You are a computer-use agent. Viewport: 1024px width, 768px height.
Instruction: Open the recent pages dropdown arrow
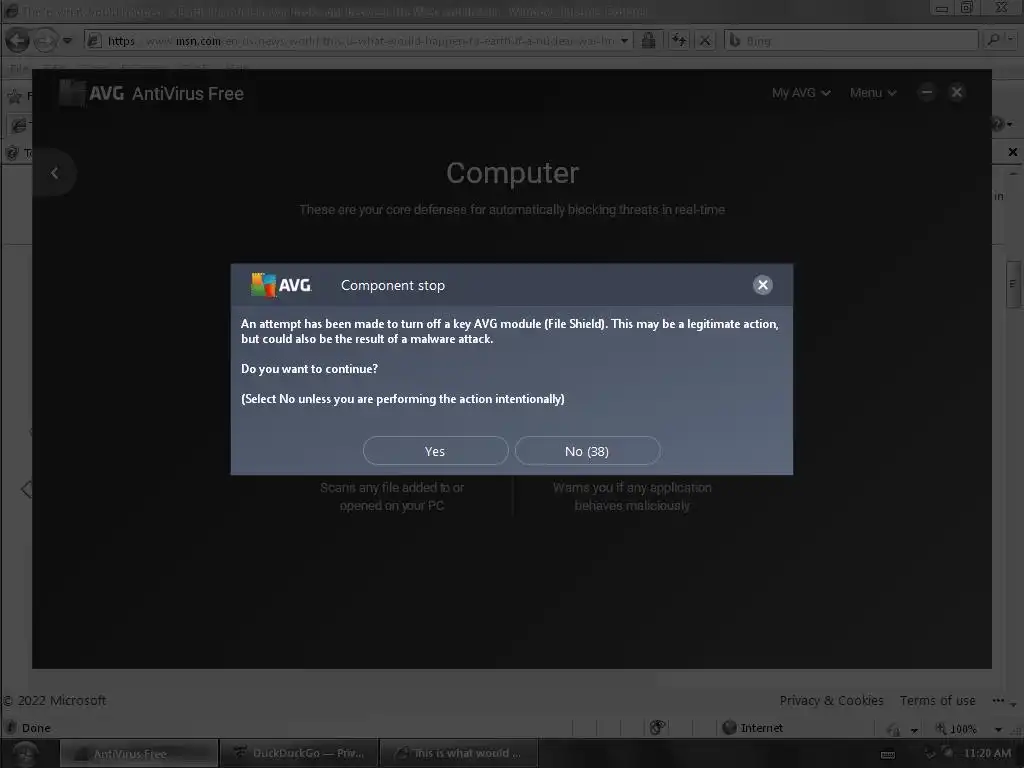[67, 40]
